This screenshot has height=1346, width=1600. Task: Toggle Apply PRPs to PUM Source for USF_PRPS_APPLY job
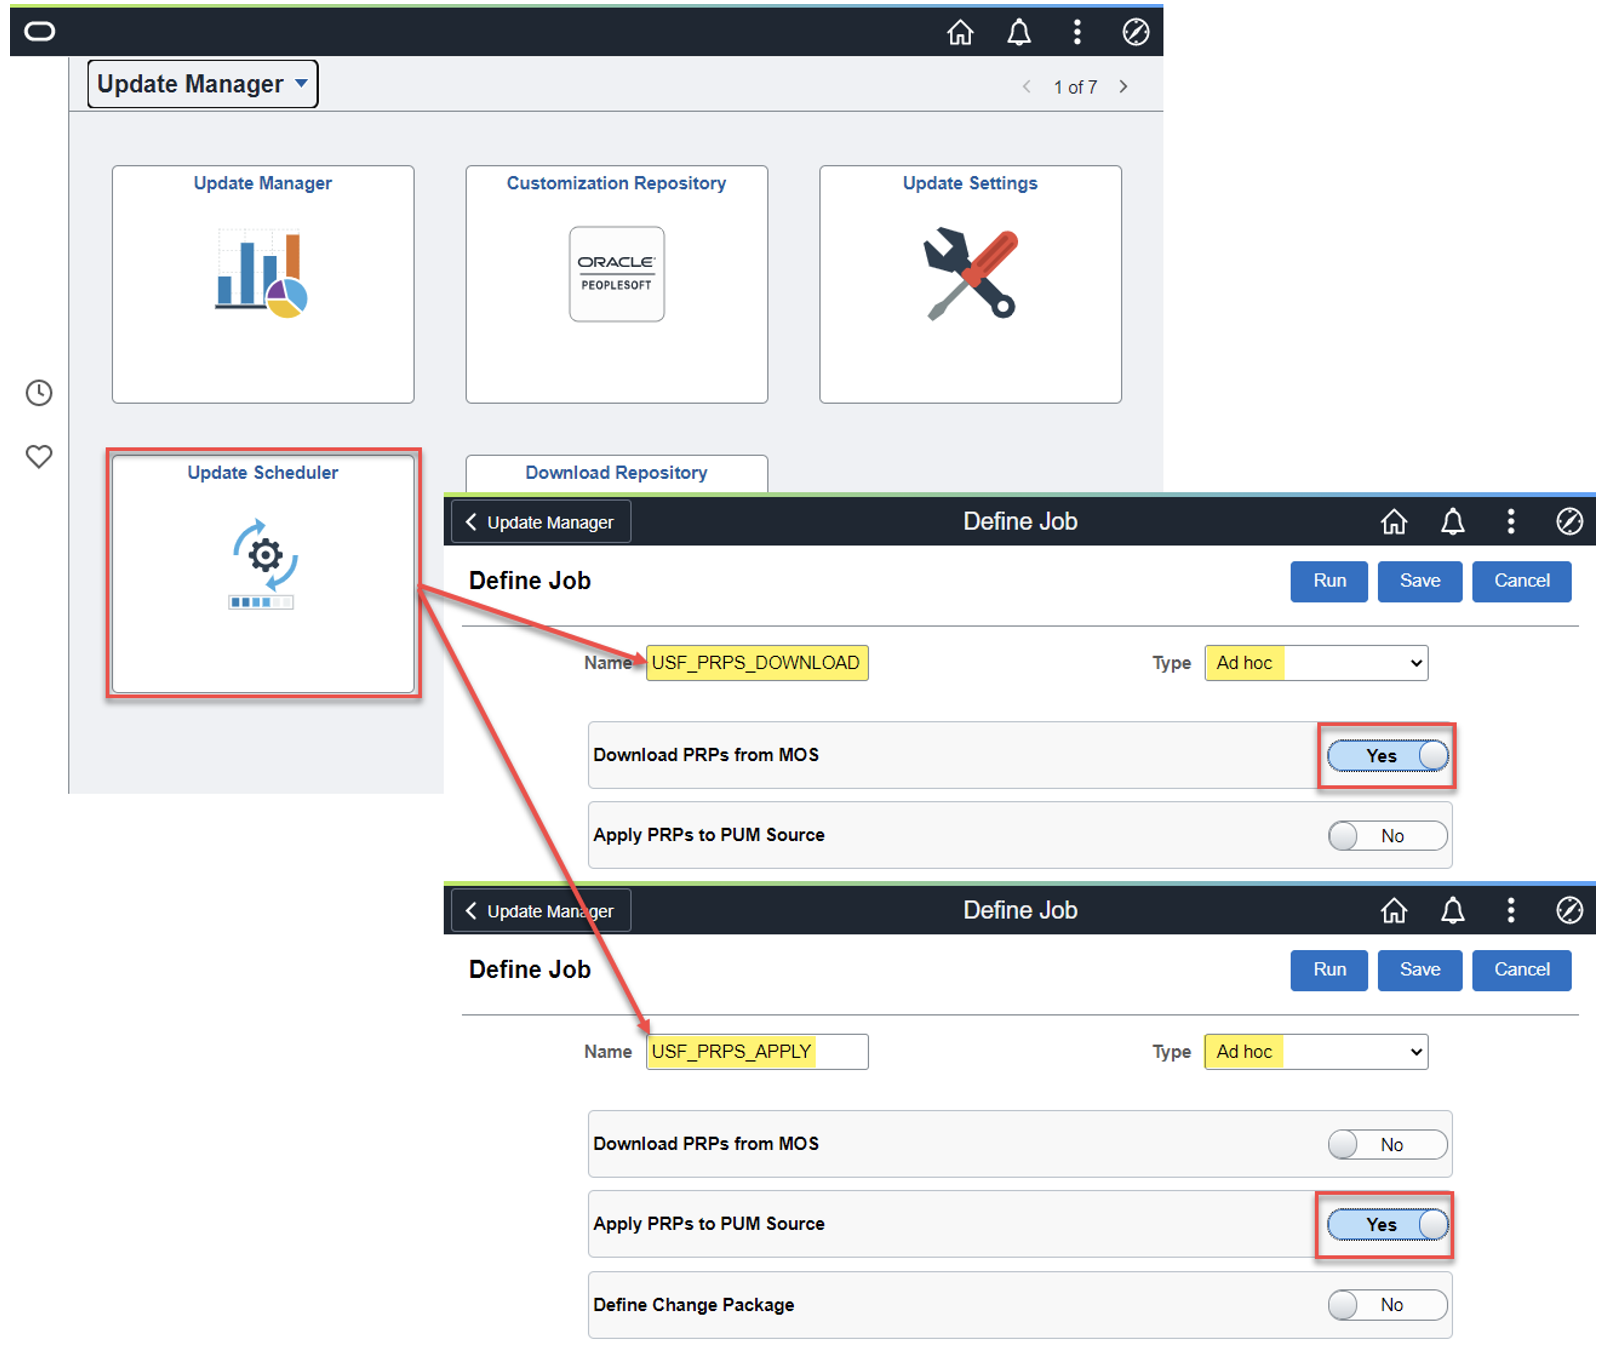coord(1388,1225)
